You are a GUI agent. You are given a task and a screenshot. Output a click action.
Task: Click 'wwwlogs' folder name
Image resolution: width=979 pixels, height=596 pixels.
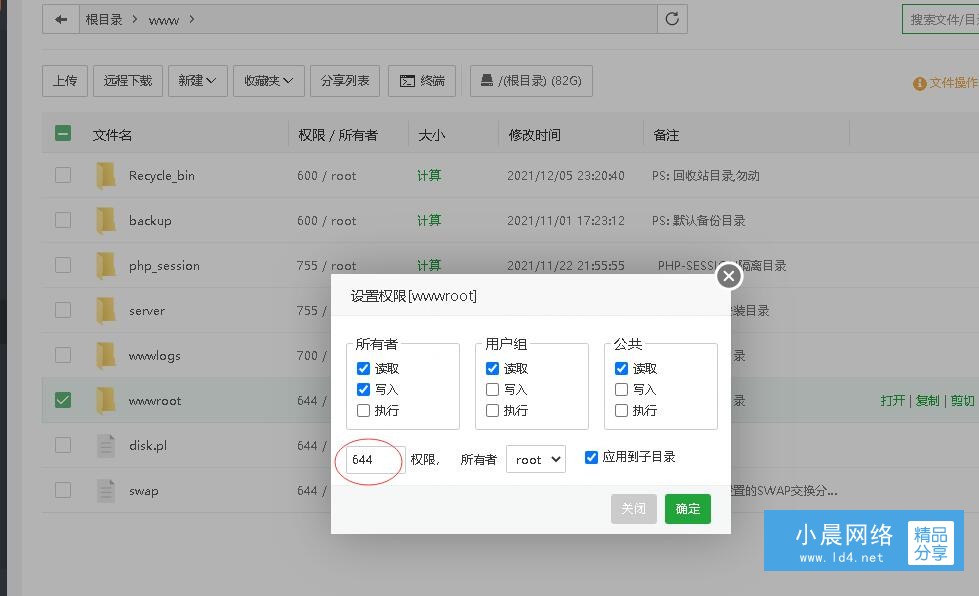coord(154,356)
